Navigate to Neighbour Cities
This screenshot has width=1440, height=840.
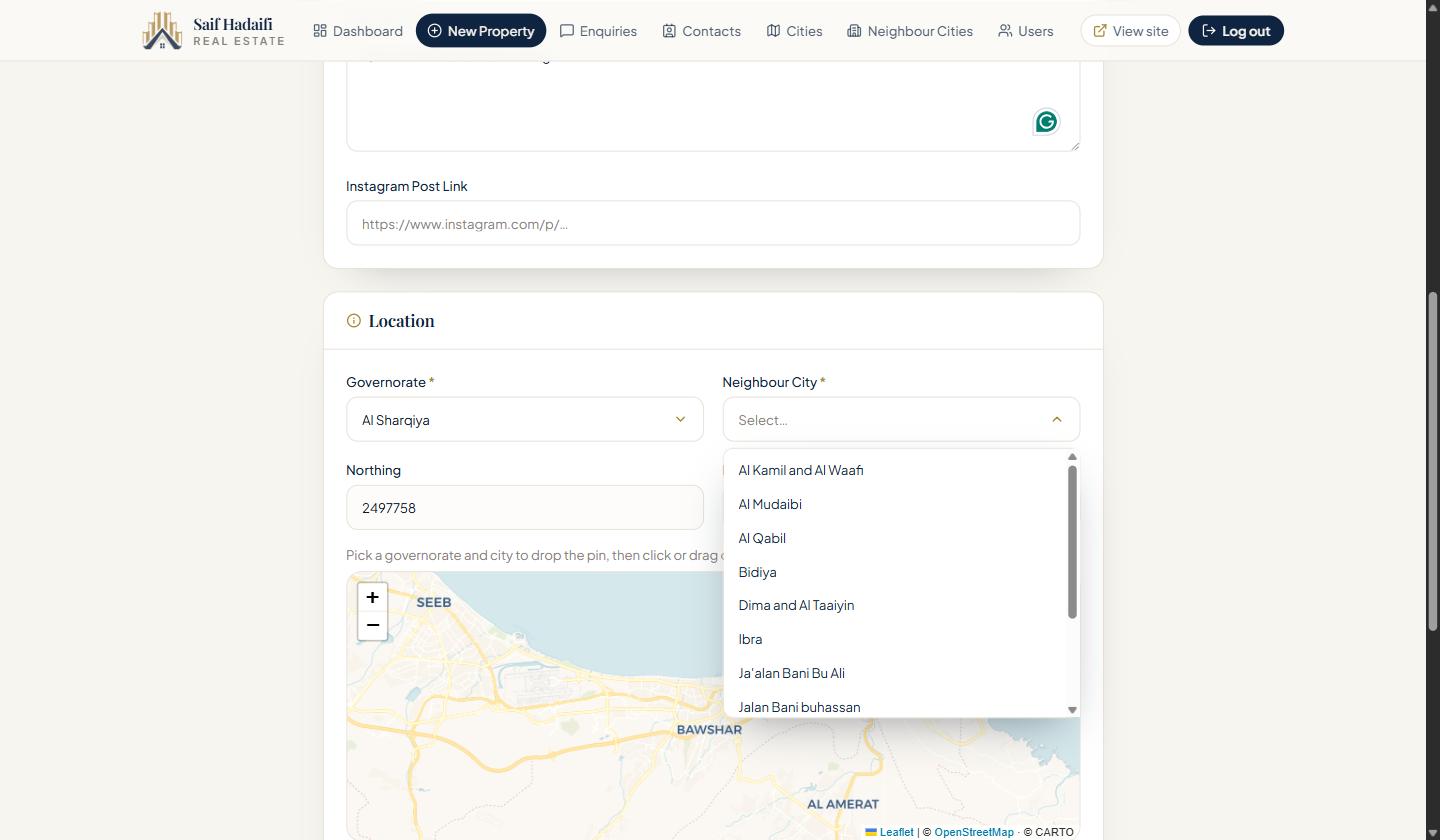910,31
